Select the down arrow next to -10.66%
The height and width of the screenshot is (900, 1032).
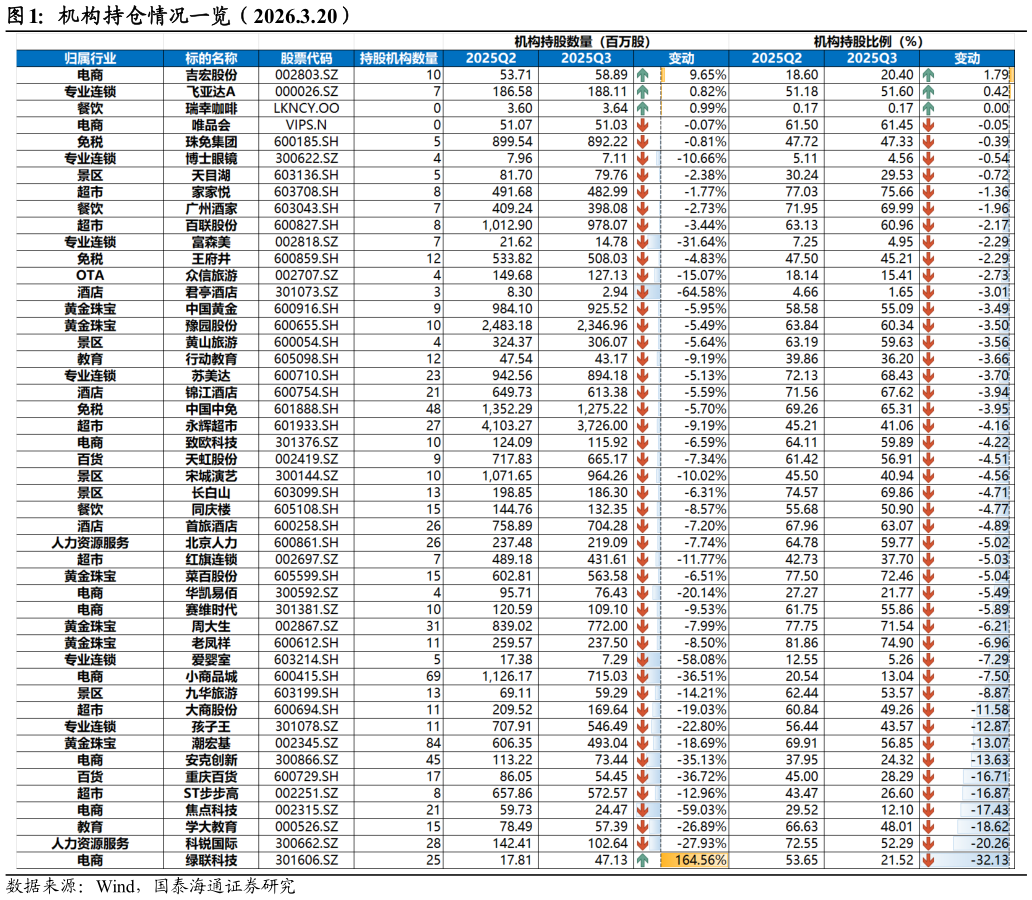pyautogui.click(x=642, y=159)
